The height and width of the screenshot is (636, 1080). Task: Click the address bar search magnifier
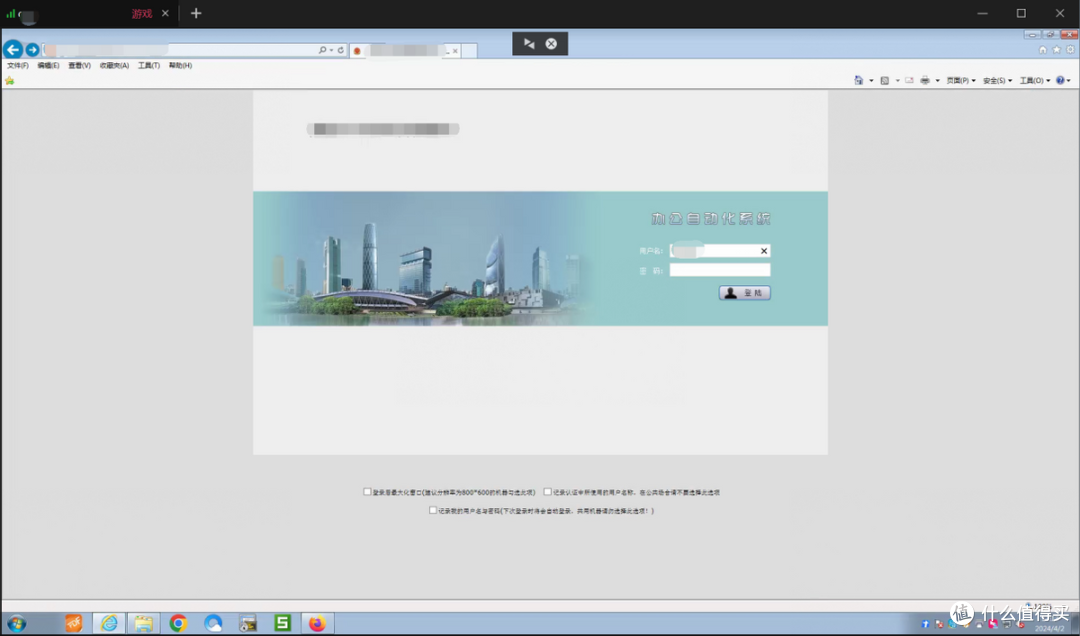coord(322,50)
